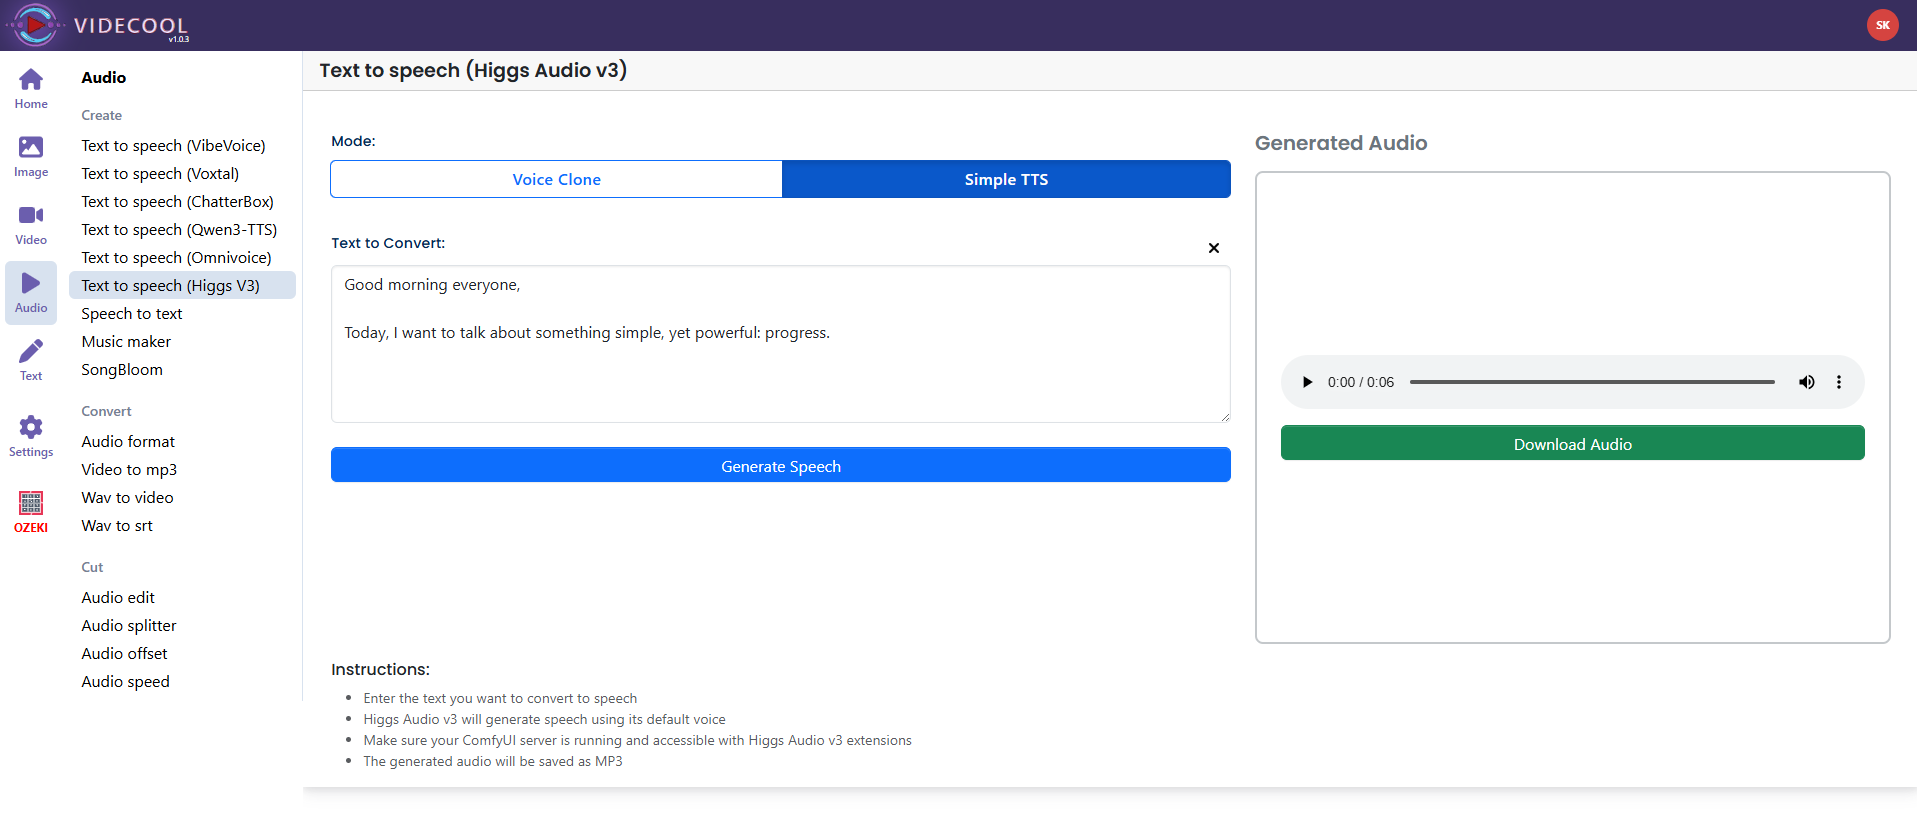The height and width of the screenshot is (833, 1917).
Task: Open Audio edit tool
Action: [118, 598]
